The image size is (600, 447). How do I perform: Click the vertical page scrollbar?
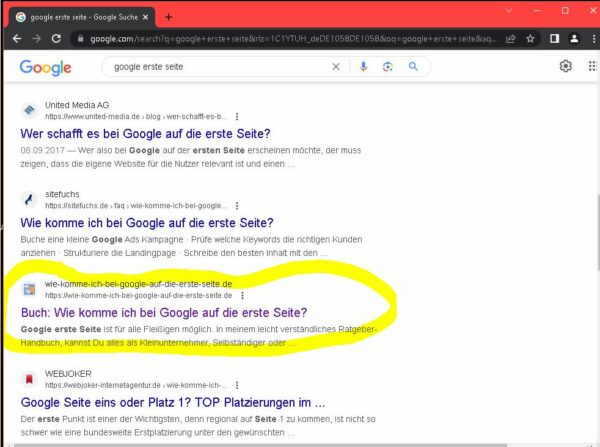(x=597, y=232)
